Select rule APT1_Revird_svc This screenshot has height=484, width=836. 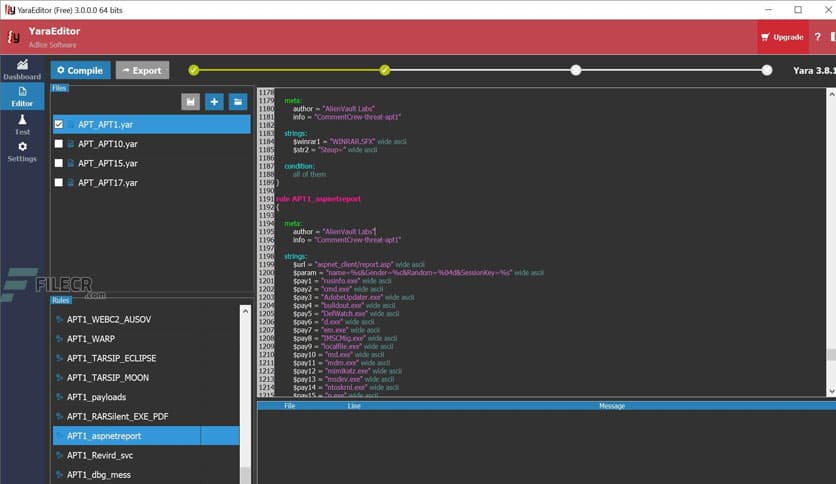coord(146,455)
